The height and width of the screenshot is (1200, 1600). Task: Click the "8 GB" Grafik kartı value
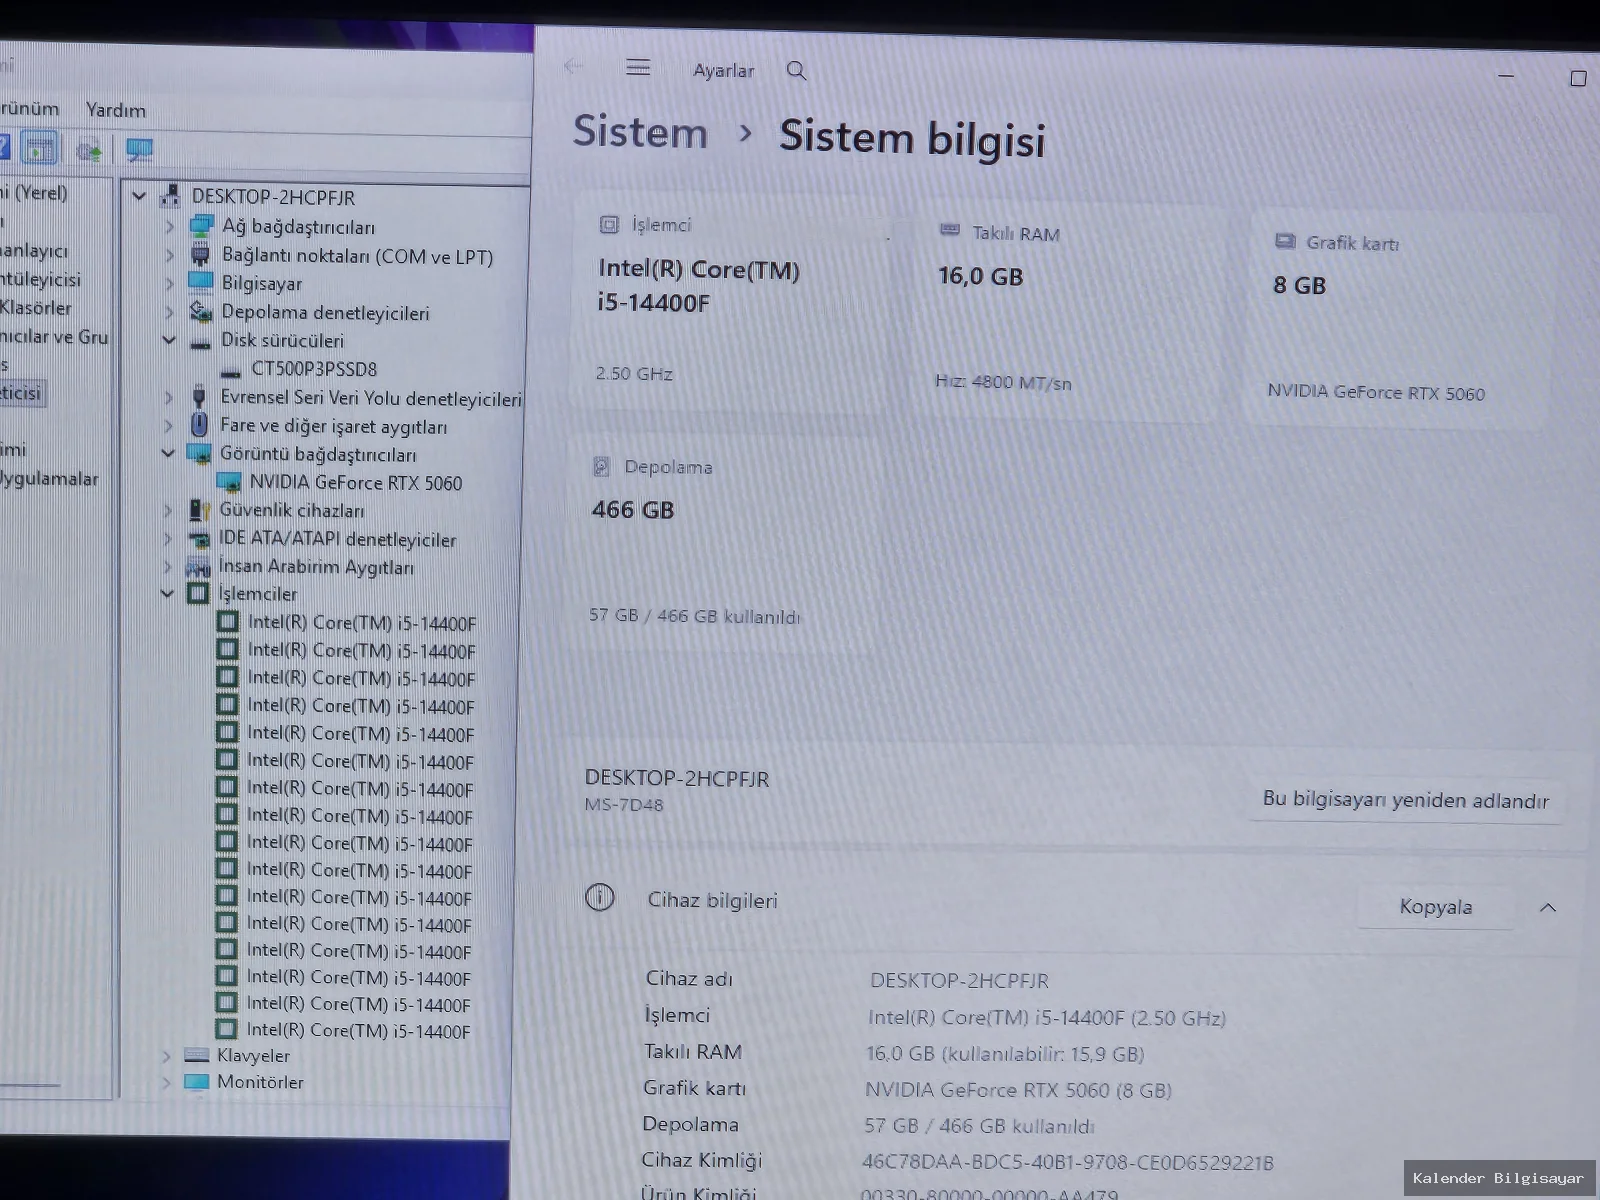point(1299,285)
